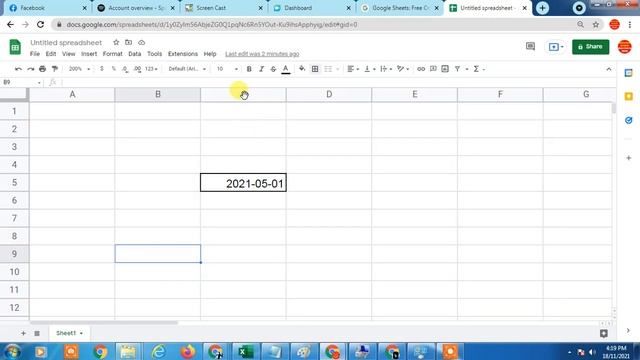
Task: Create a filter with funnel icon
Action: coord(458,69)
